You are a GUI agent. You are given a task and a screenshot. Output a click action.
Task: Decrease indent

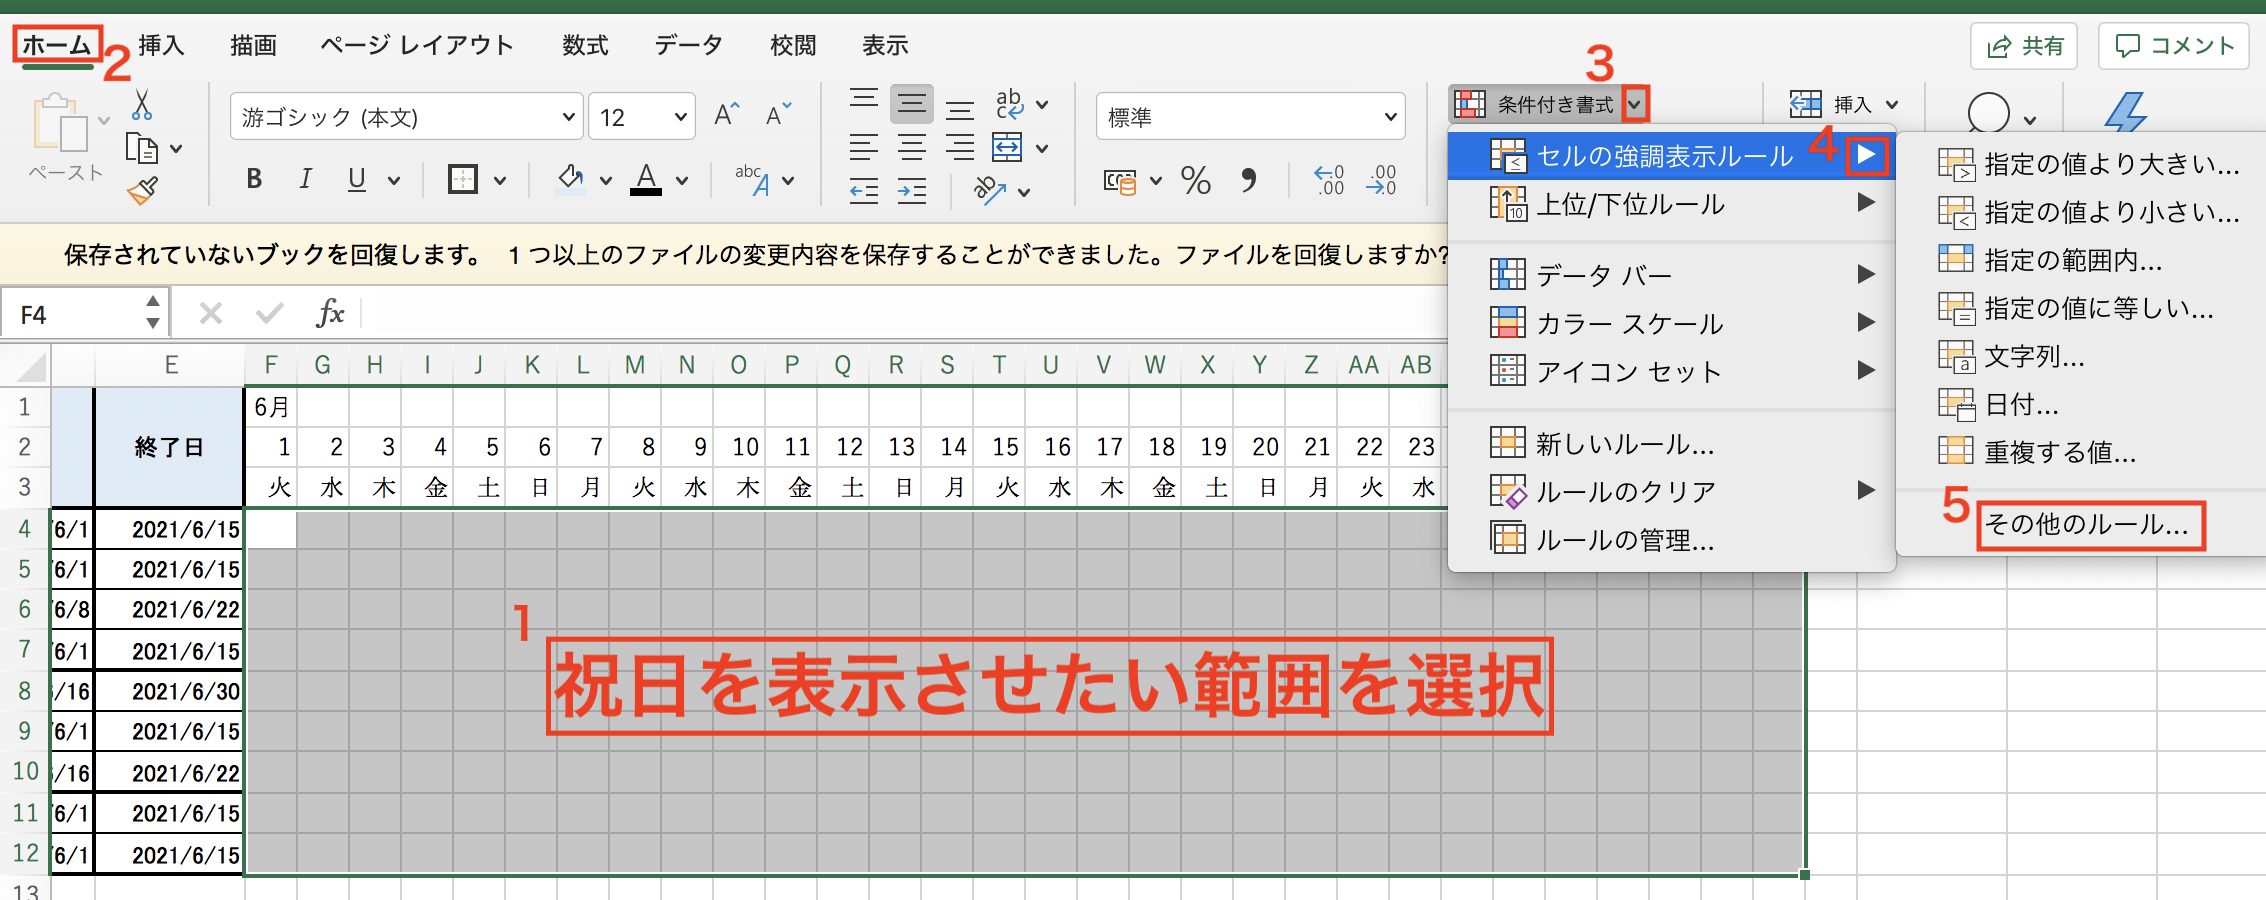(864, 190)
